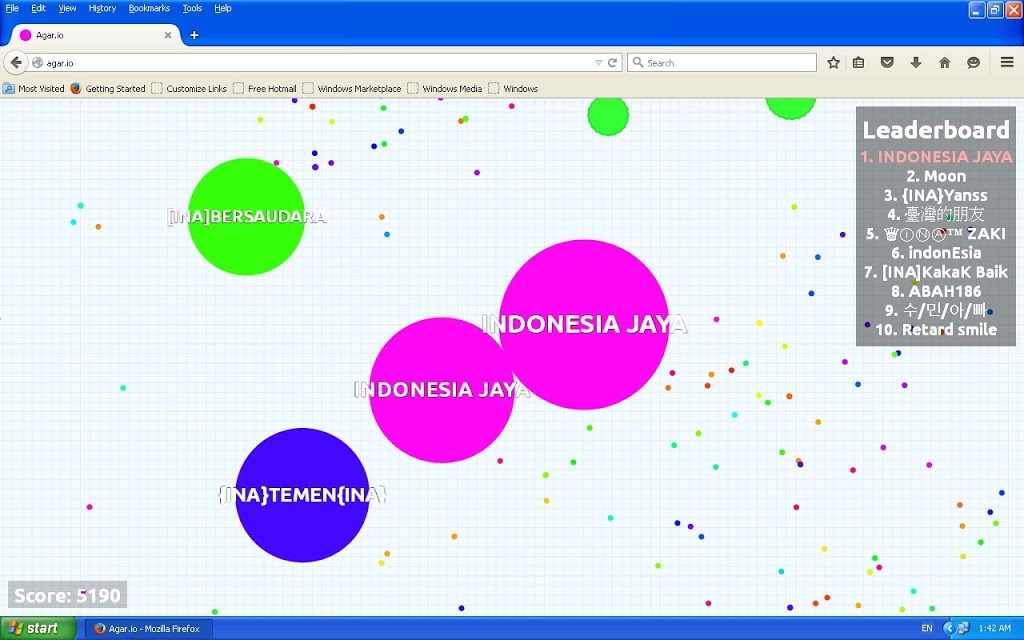Open Free Hotmail bookmark
This screenshot has width=1024, height=640.
point(265,88)
